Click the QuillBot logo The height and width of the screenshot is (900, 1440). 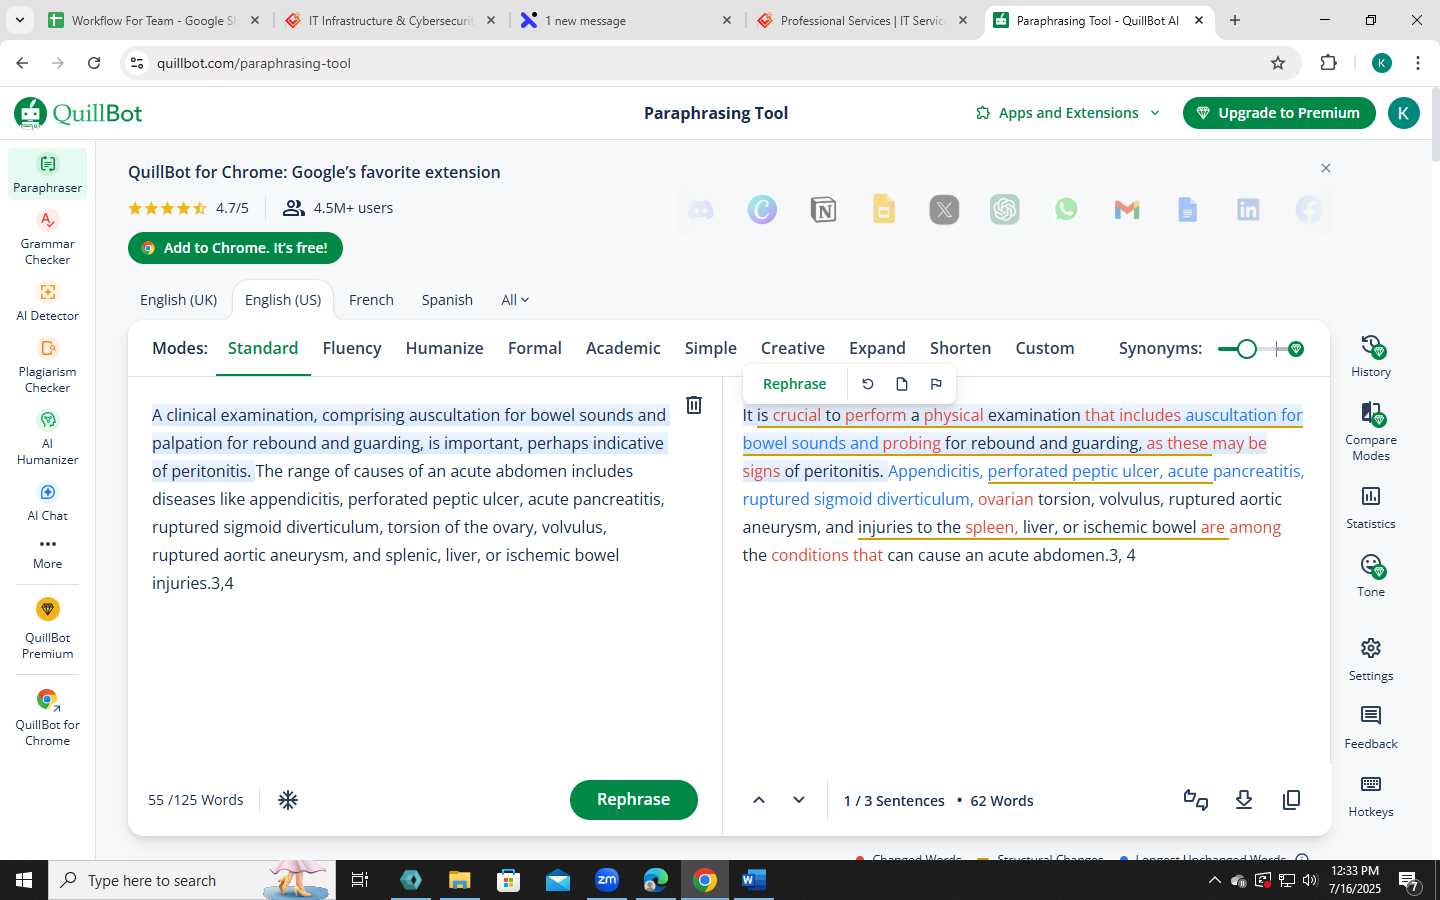(x=79, y=113)
